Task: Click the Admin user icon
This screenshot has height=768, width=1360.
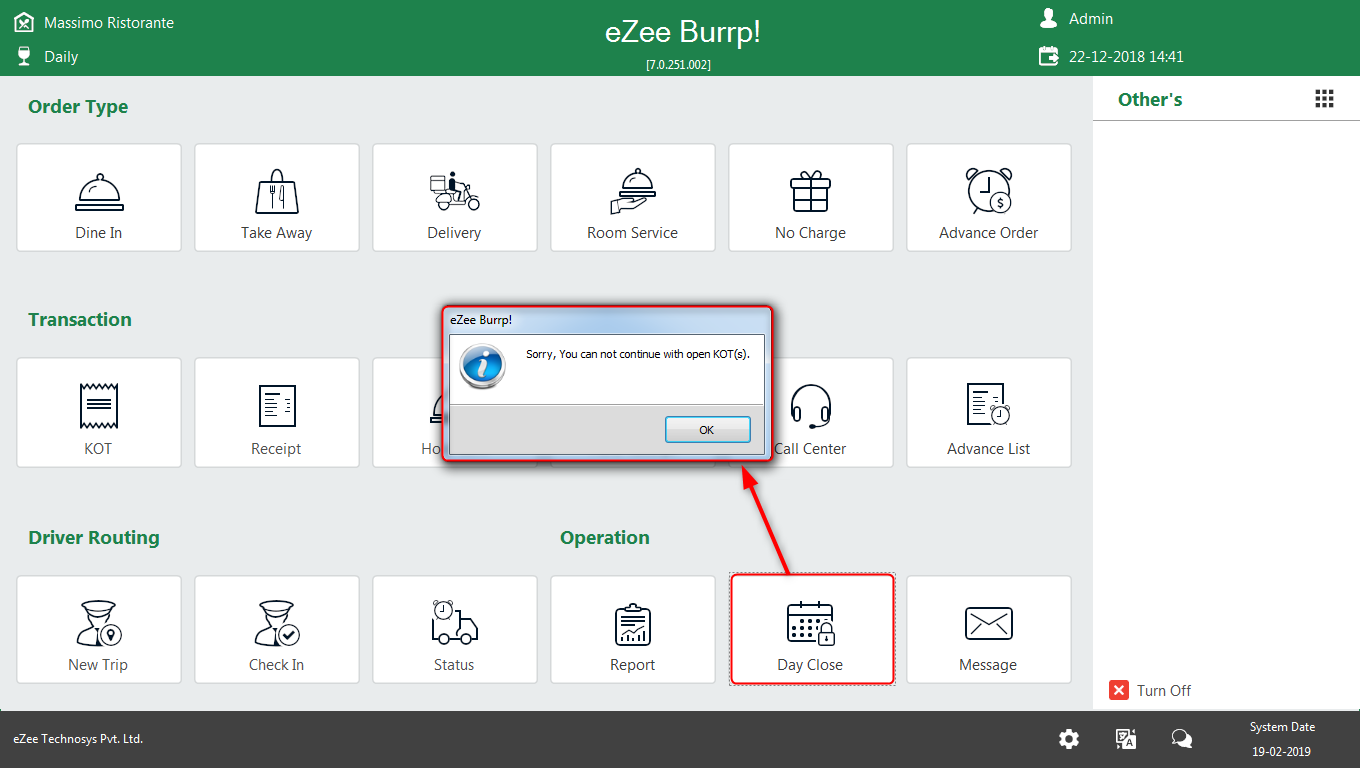Action: (x=1048, y=18)
